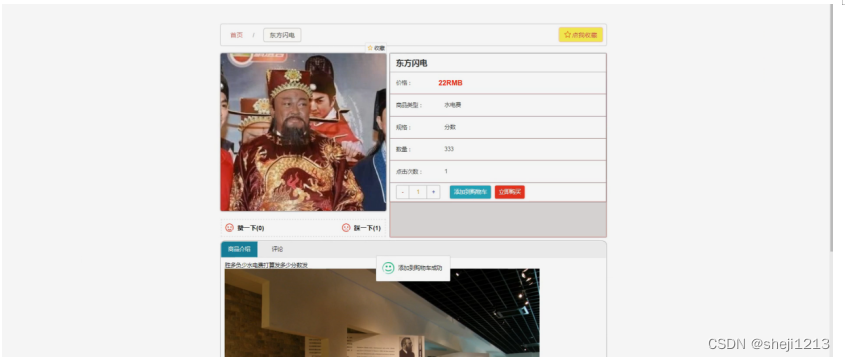This screenshot has height=361, width=845.
Task: Click the museum interior description image
Action: coord(382,313)
